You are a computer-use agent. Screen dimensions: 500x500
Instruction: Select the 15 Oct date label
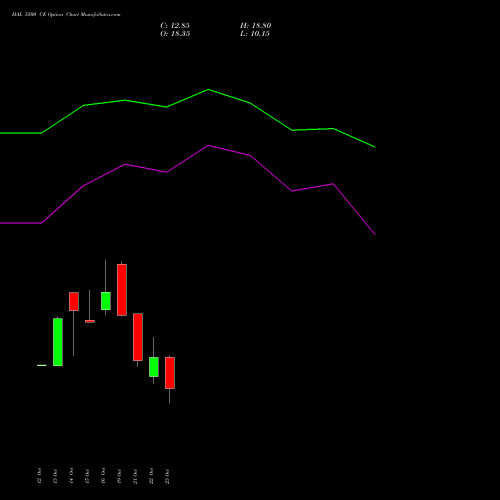click(x=87, y=476)
